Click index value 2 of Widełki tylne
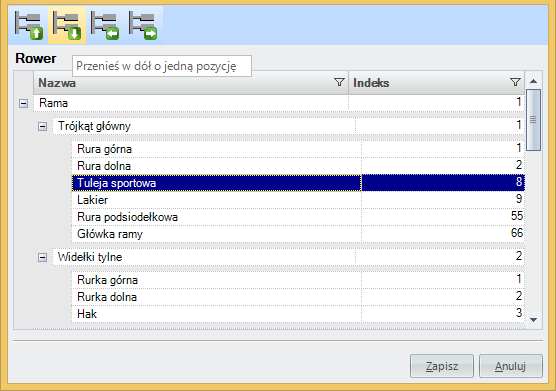 519,256
